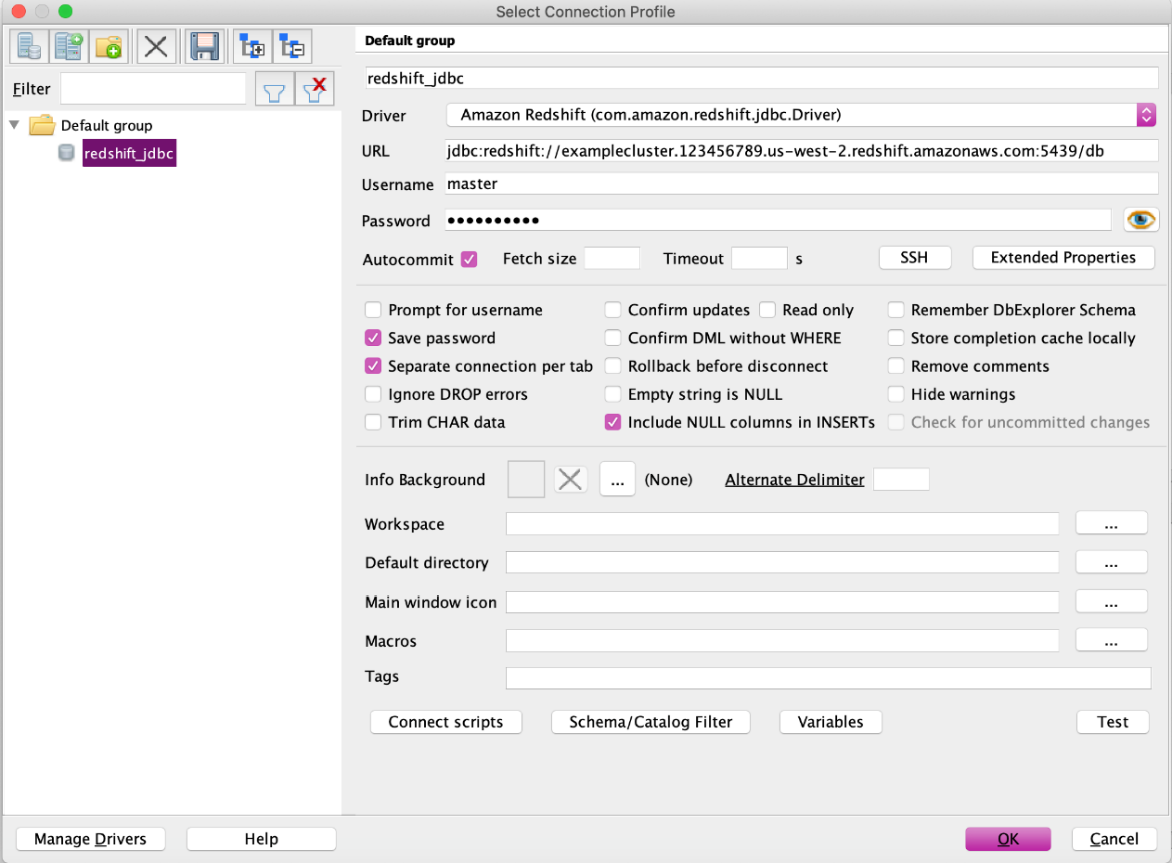Expand all profile groups
The height and width of the screenshot is (863, 1172).
(251, 46)
